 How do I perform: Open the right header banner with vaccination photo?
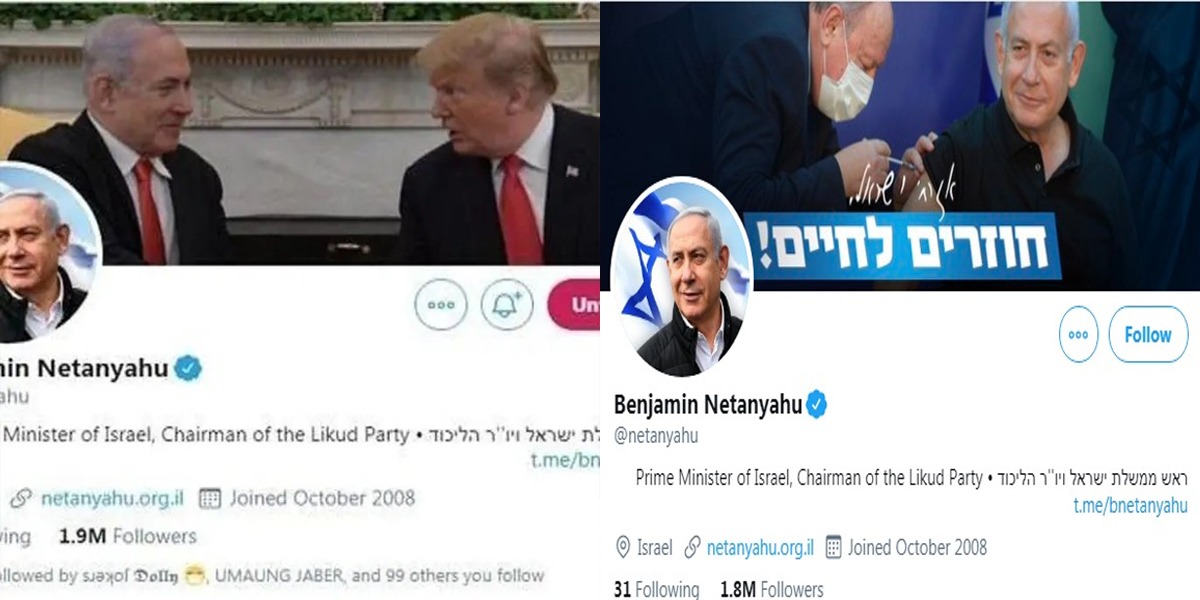click(x=900, y=145)
